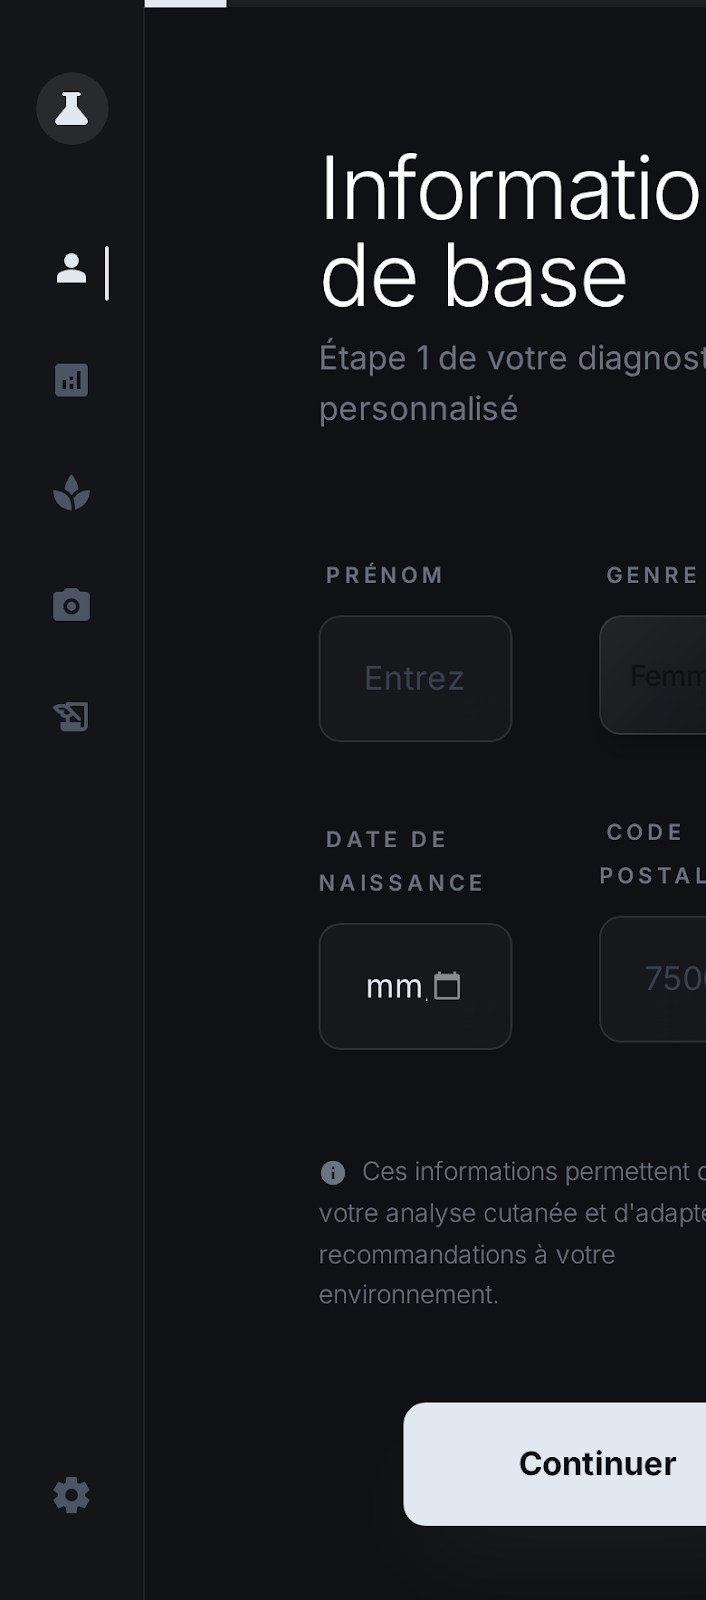Click the flask logo icon
The image size is (706, 1600).
[72, 108]
